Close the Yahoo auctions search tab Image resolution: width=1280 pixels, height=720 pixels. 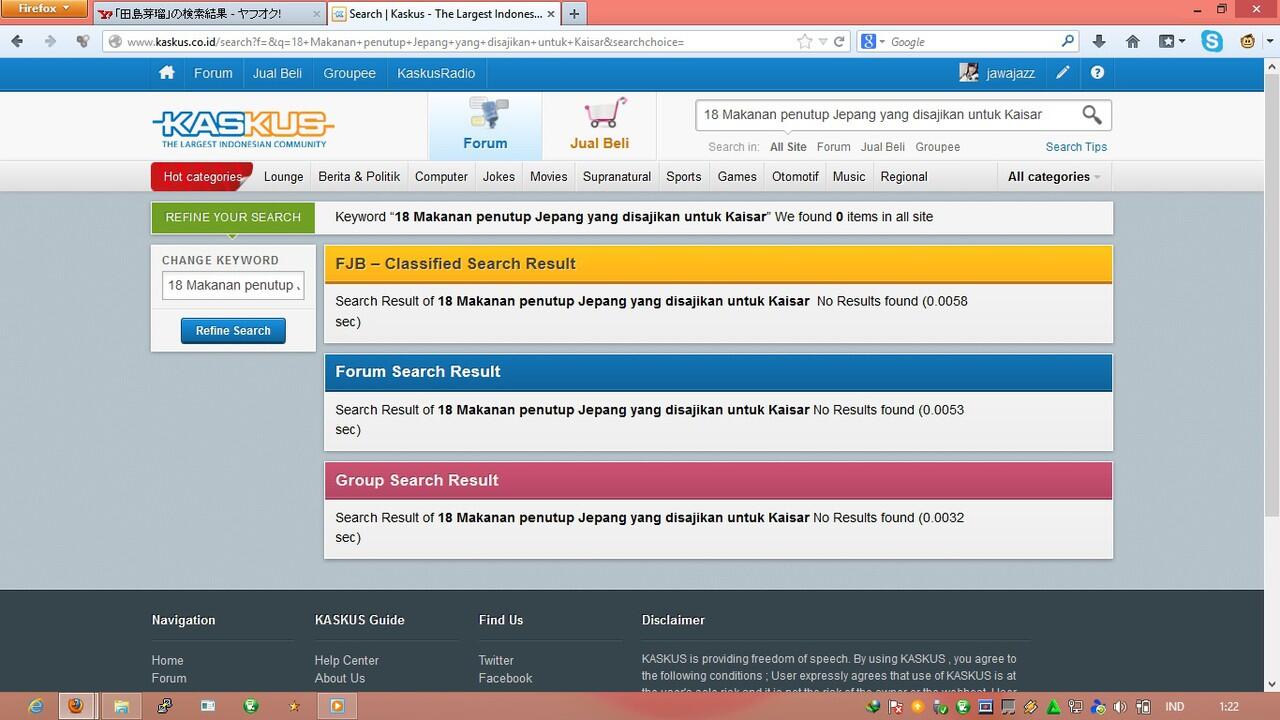click(317, 14)
